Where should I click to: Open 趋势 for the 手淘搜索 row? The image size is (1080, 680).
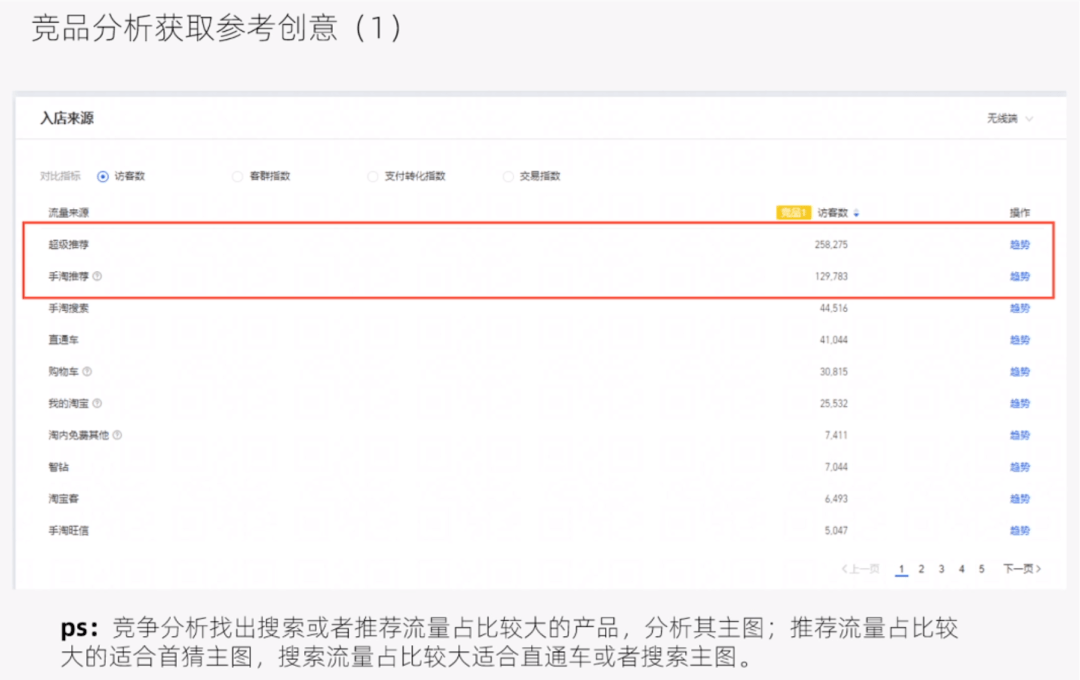click(x=1019, y=308)
